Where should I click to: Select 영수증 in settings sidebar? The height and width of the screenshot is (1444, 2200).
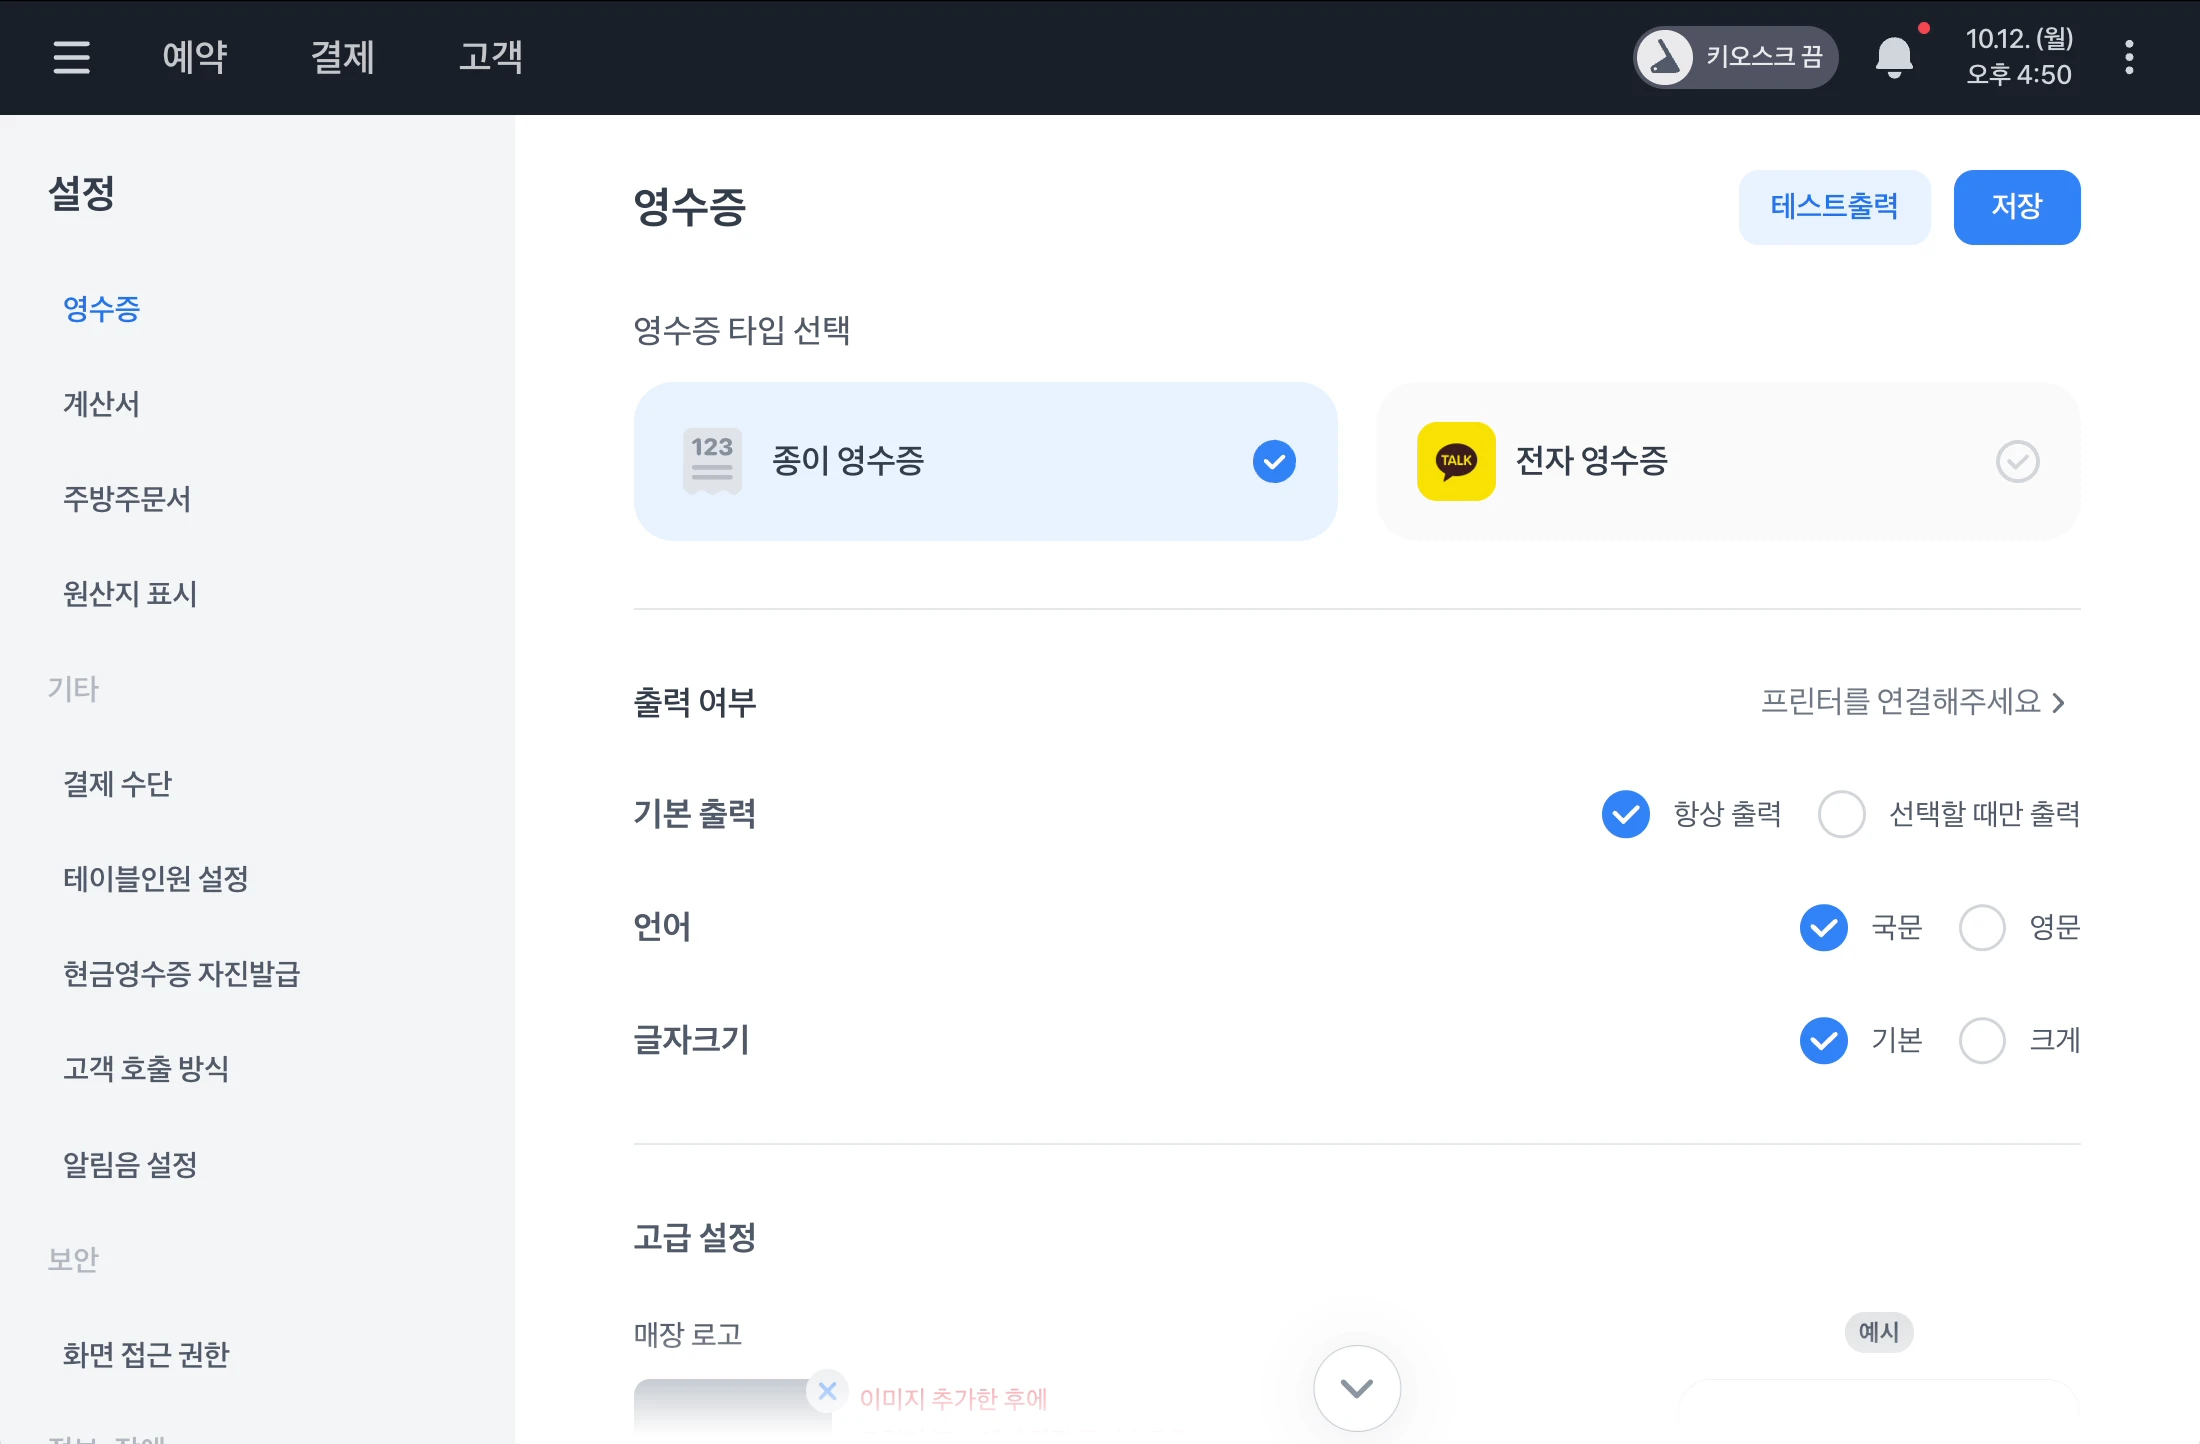(101, 309)
